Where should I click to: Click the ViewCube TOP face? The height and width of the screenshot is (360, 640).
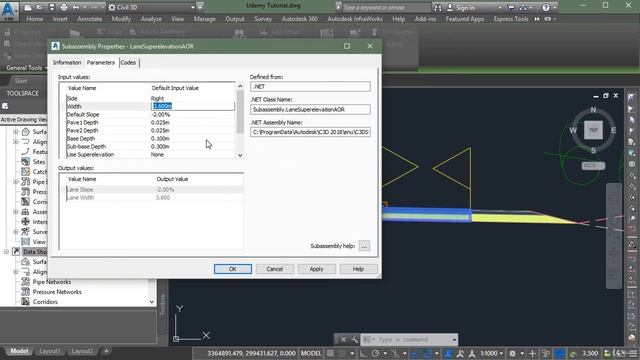click(x=593, y=130)
